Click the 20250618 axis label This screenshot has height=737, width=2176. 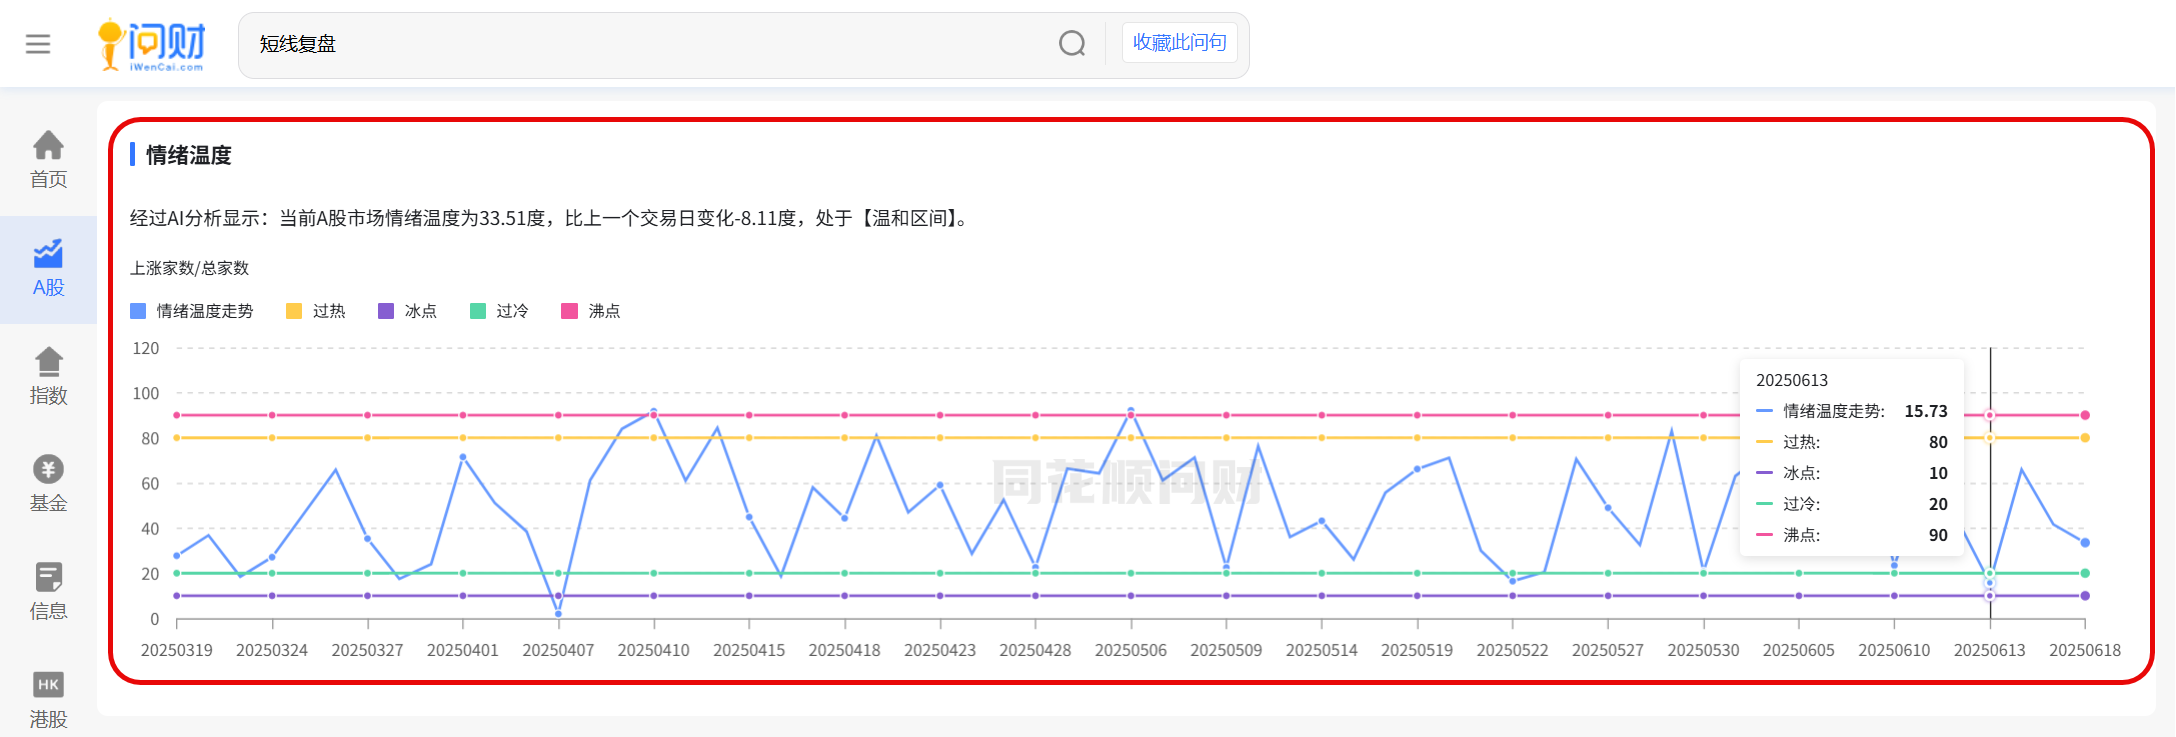point(2085,650)
